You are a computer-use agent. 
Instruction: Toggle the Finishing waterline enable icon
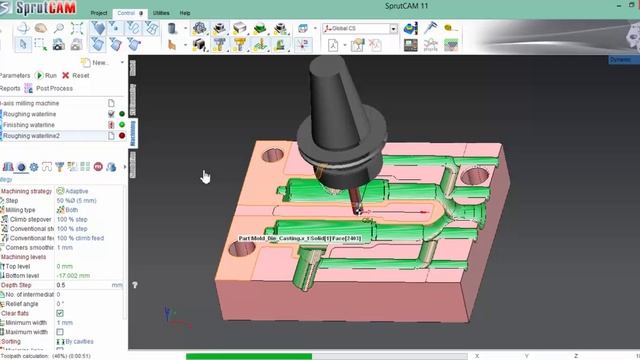(x=111, y=125)
